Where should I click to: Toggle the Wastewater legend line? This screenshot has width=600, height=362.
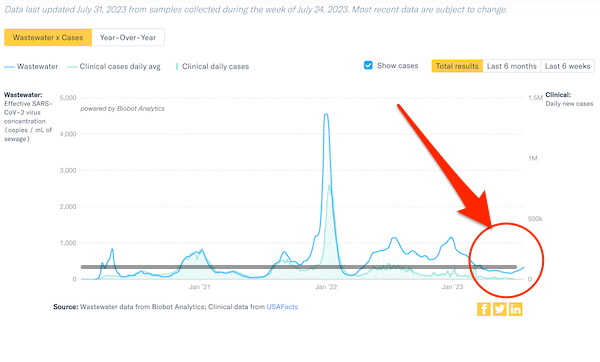coord(31,67)
